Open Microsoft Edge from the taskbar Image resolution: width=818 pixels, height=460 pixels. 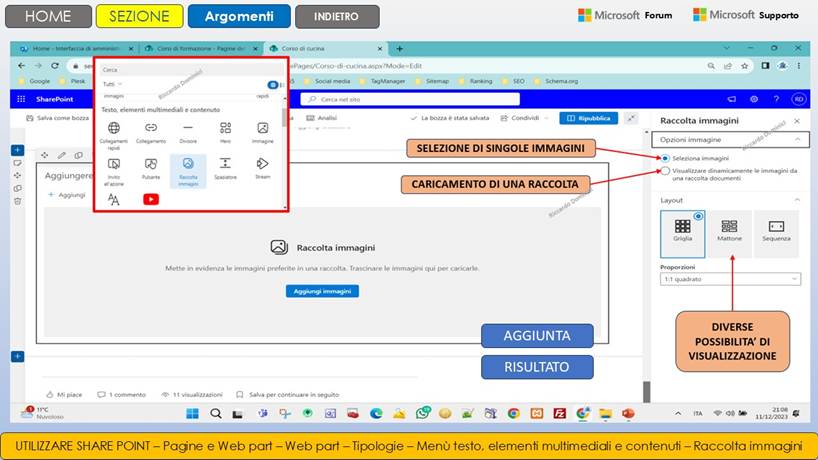pos(376,414)
